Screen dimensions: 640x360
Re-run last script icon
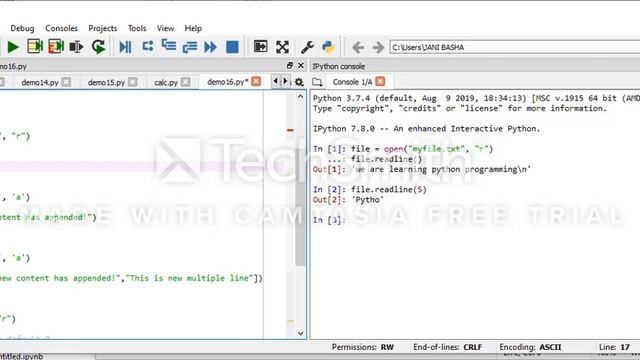[98, 47]
